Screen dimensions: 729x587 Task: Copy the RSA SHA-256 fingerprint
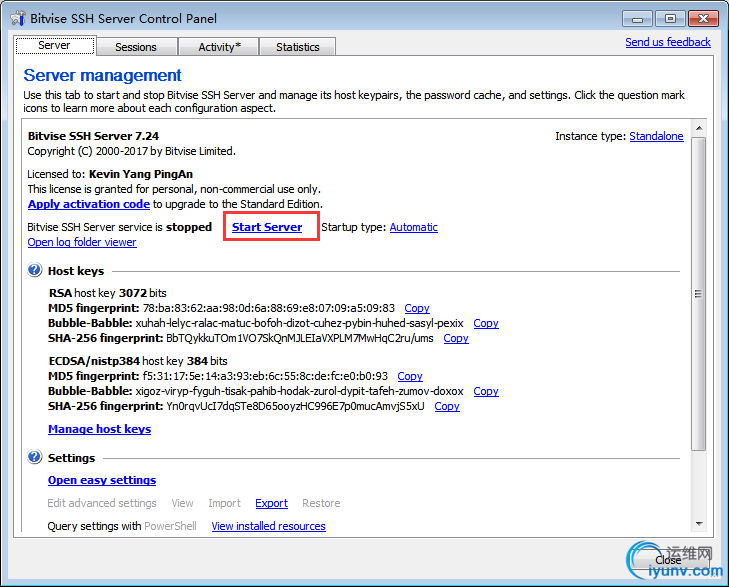[x=456, y=338]
